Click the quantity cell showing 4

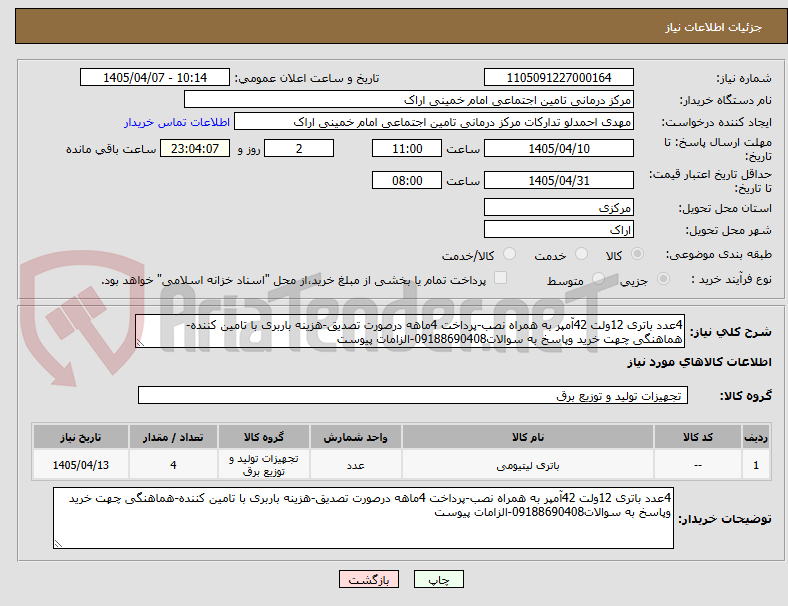[173, 465]
